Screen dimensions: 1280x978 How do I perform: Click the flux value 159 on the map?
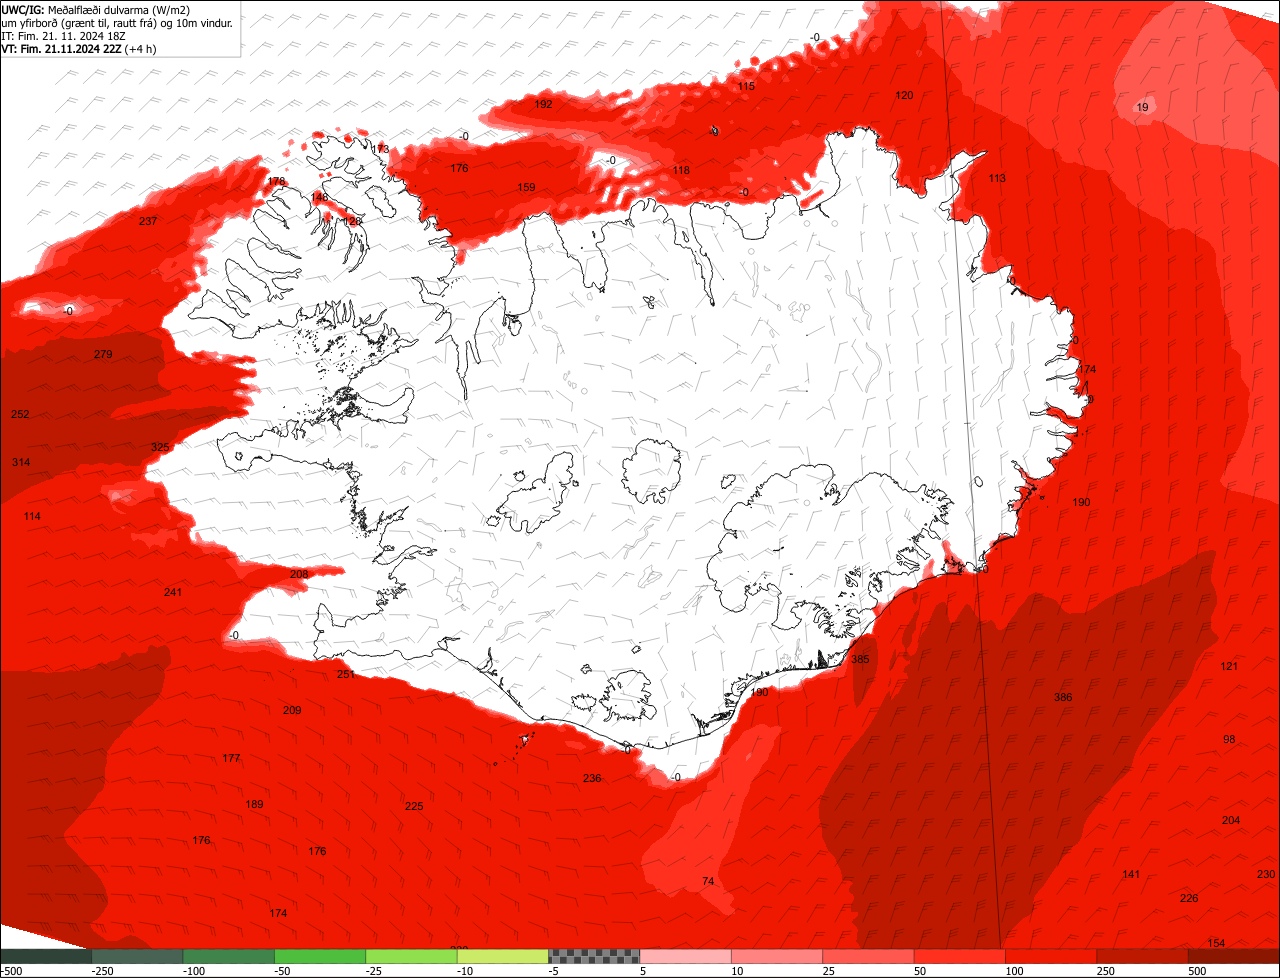click(526, 187)
